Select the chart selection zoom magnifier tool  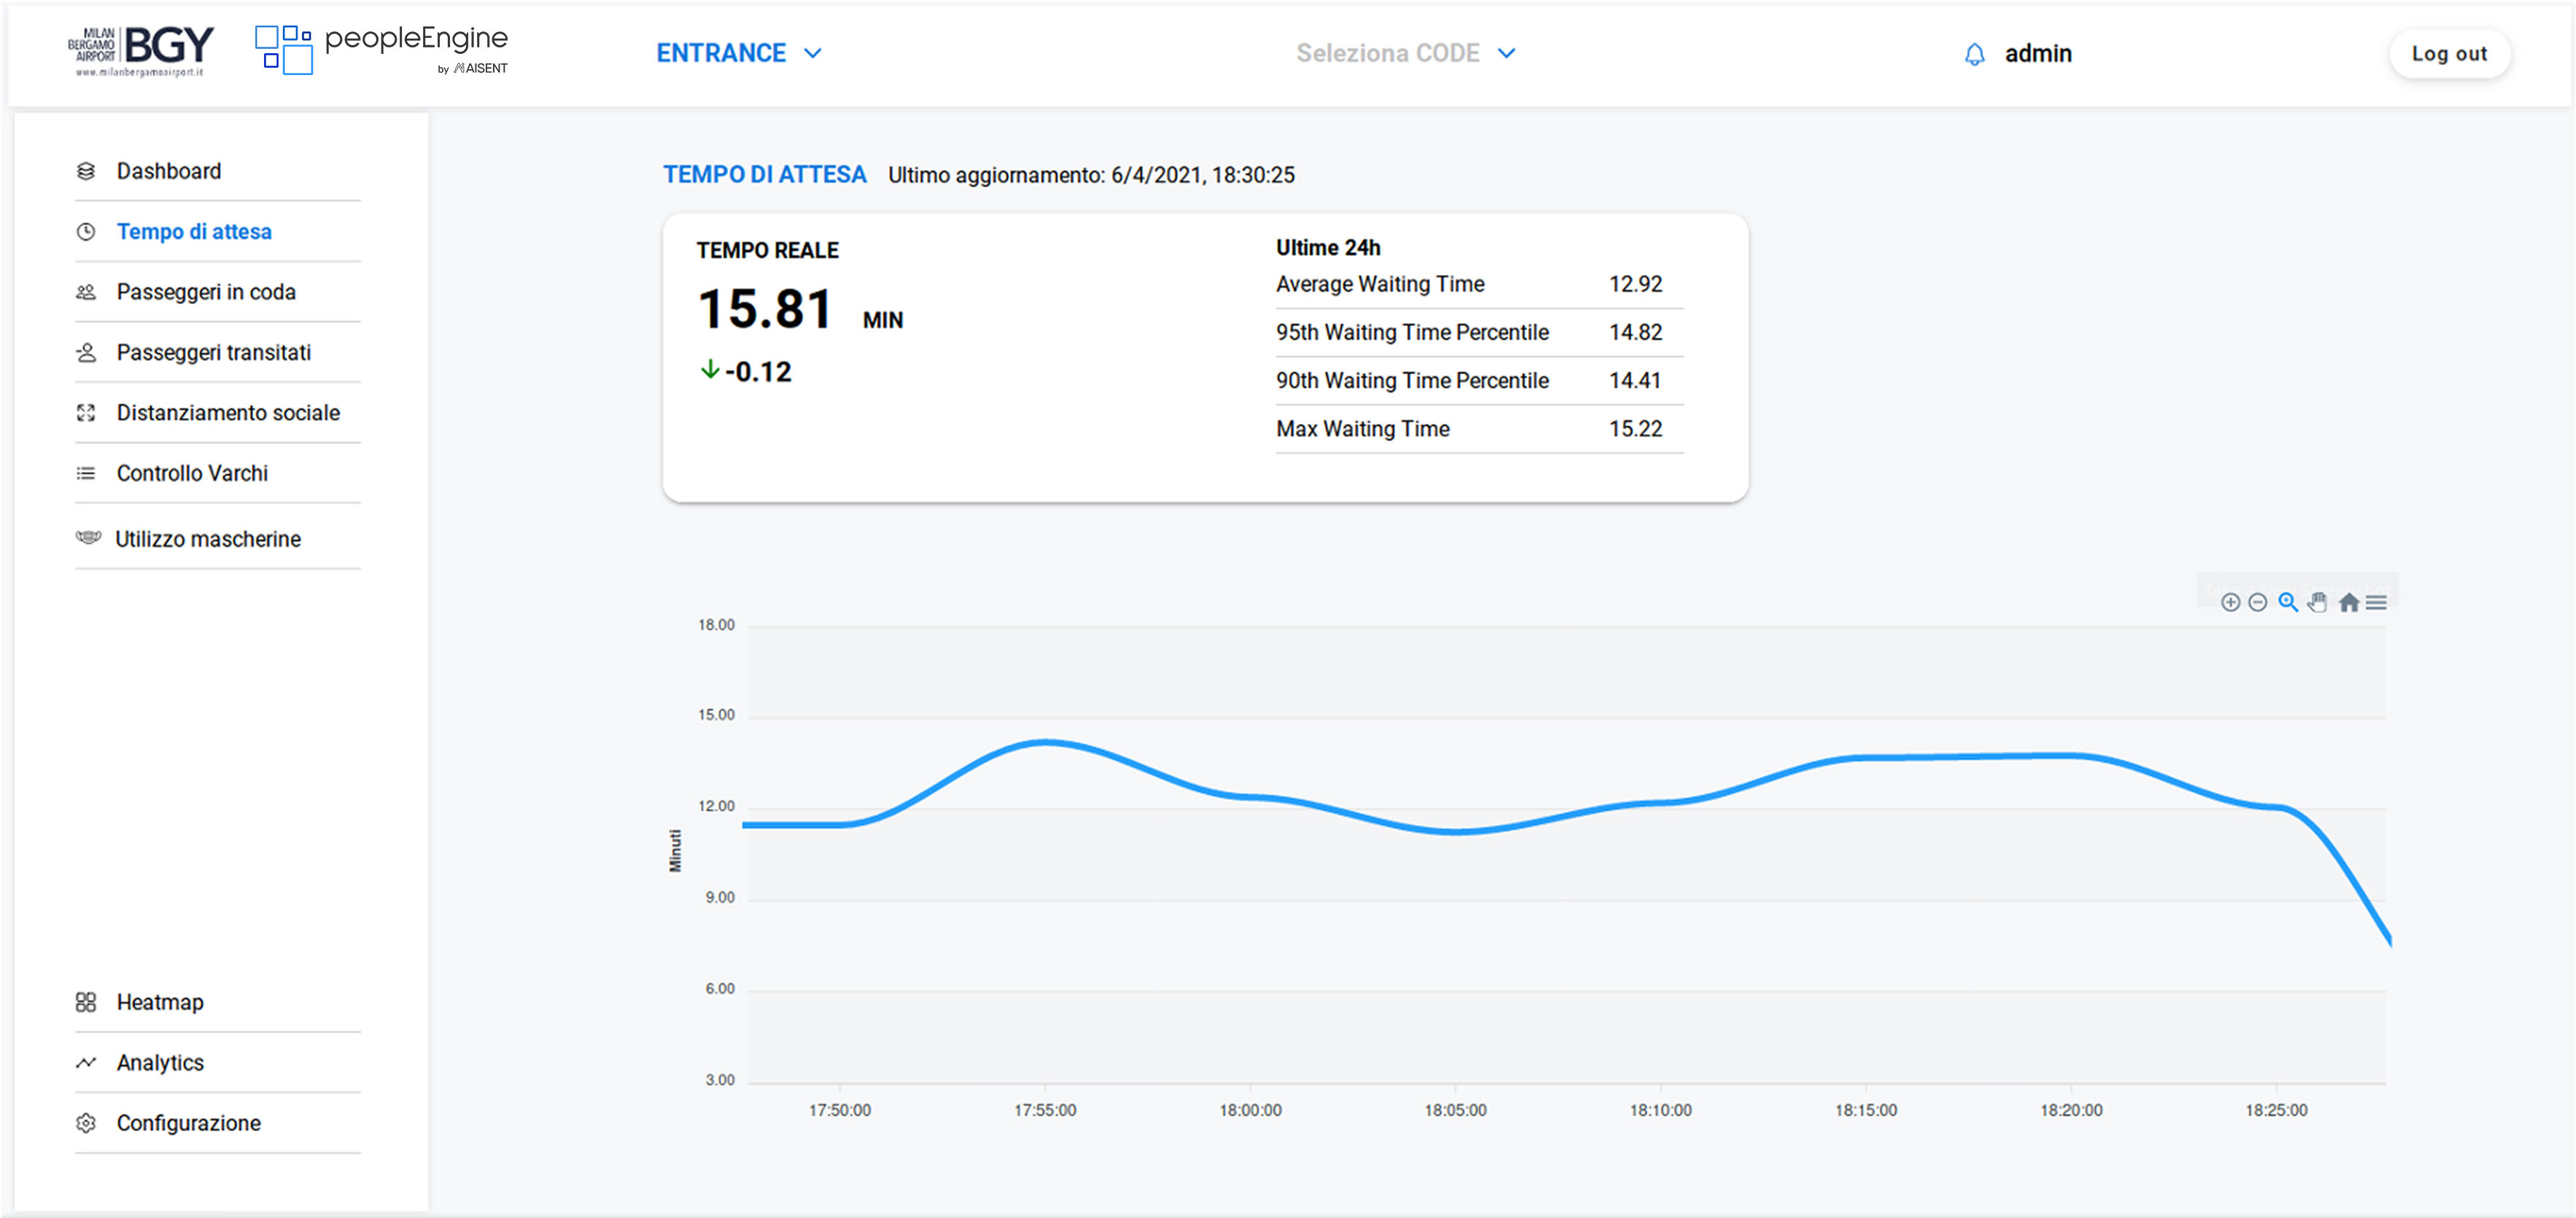[2287, 602]
